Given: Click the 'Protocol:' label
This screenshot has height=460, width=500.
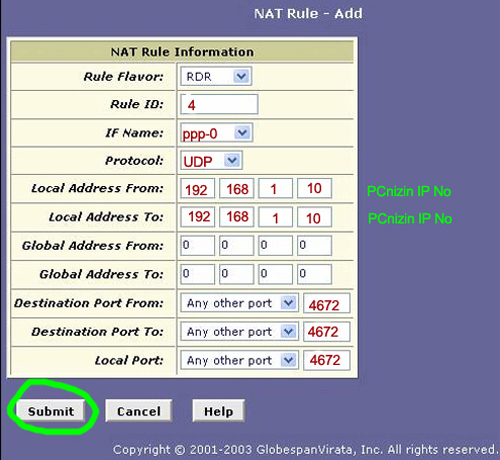Looking at the screenshot, I should tap(134, 161).
